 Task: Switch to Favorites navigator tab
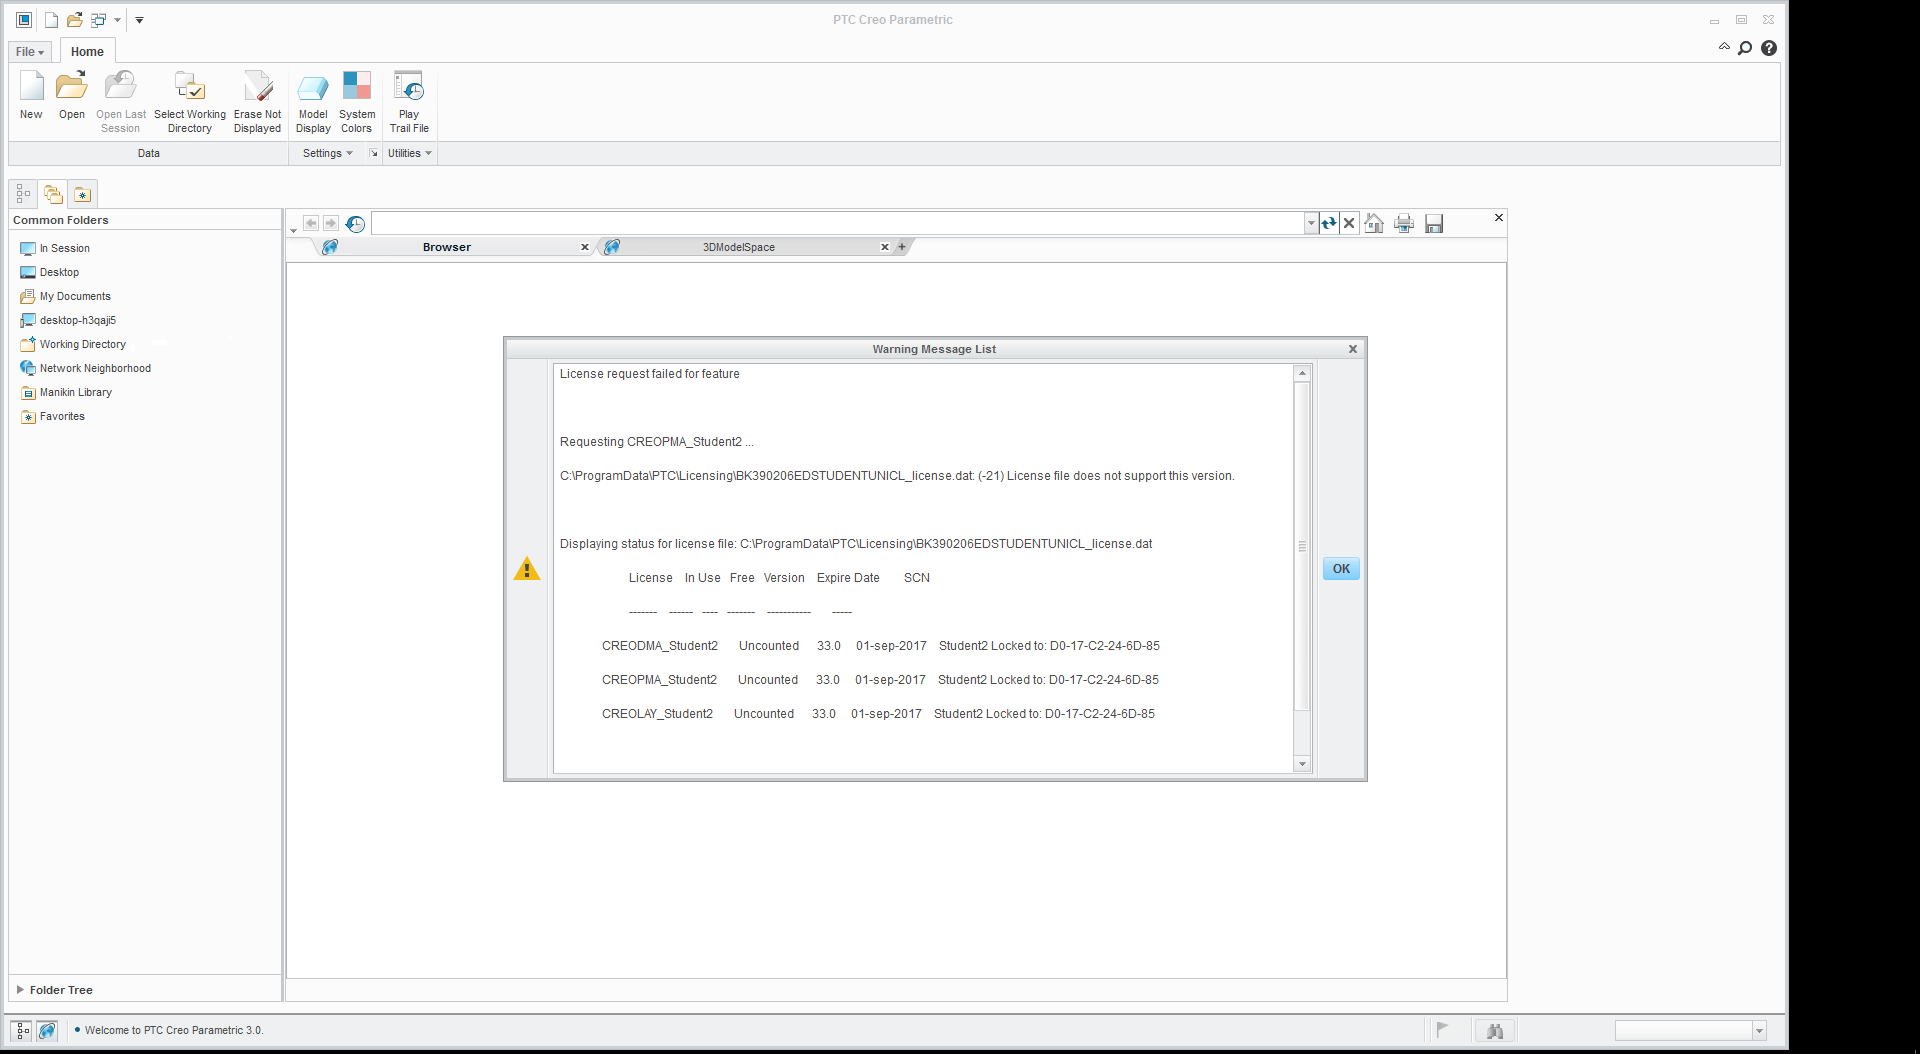coord(82,194)
